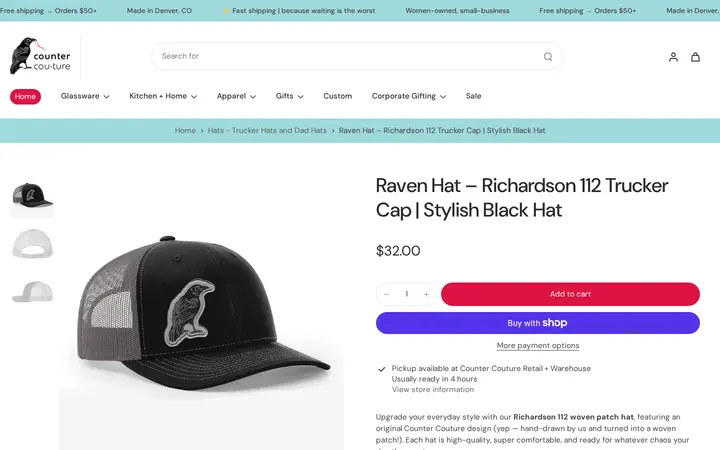
Task: Click the product title Raven Hat heading
Action: point(522,198)
